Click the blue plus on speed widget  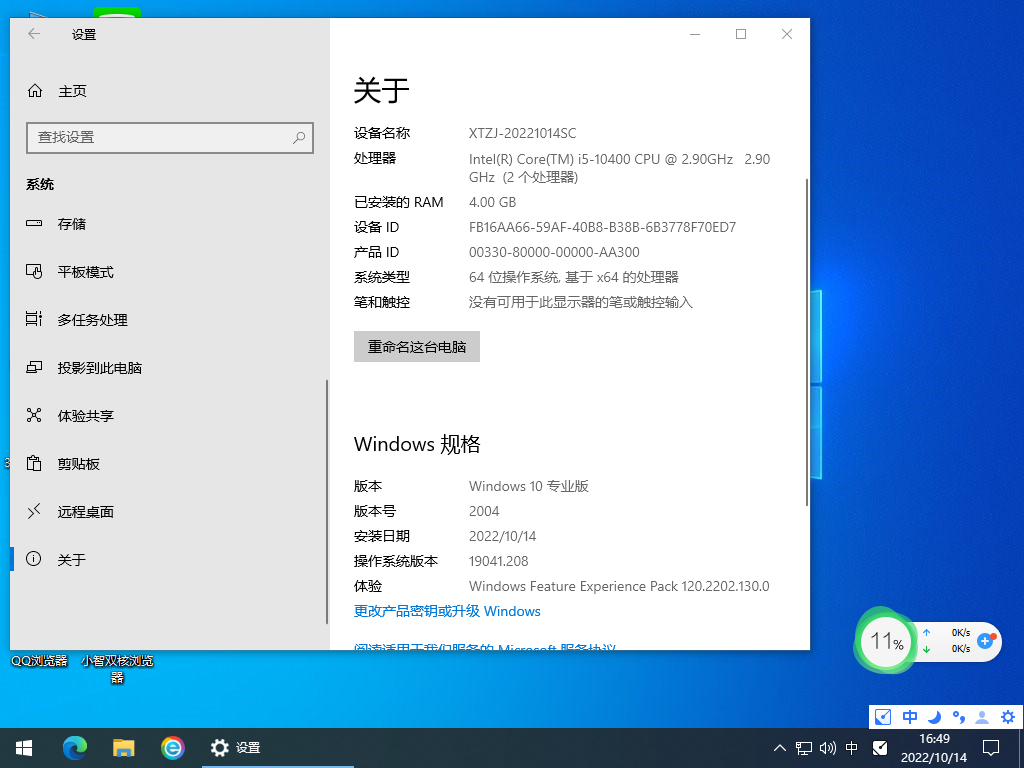pos(985,643)
